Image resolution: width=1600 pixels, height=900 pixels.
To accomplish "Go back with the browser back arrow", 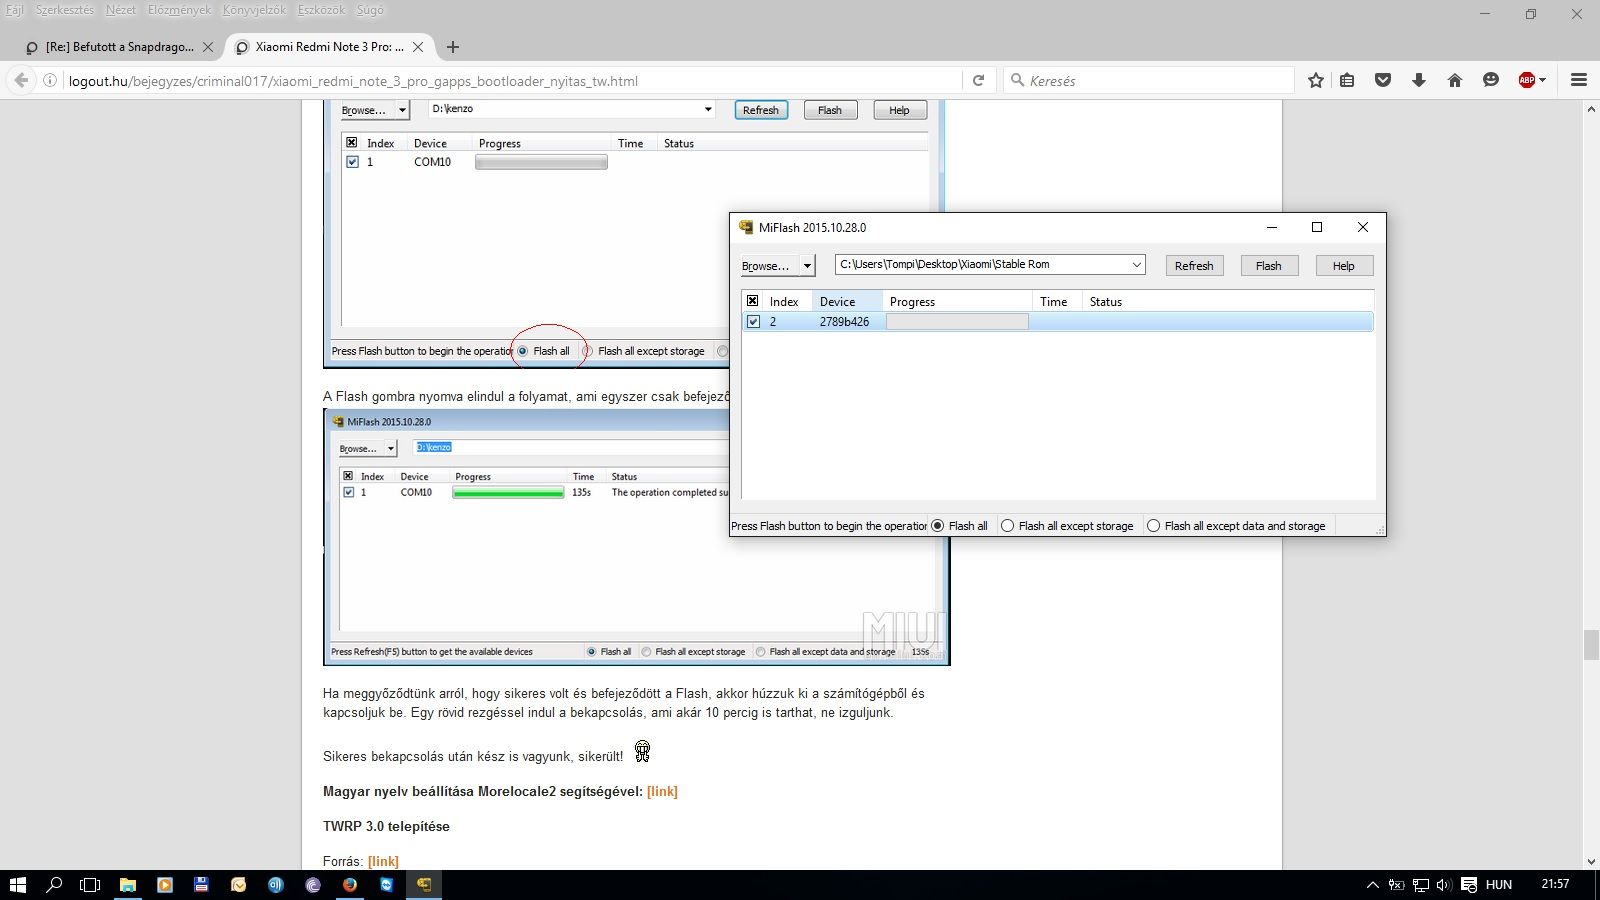I will [x=21, y=81].
